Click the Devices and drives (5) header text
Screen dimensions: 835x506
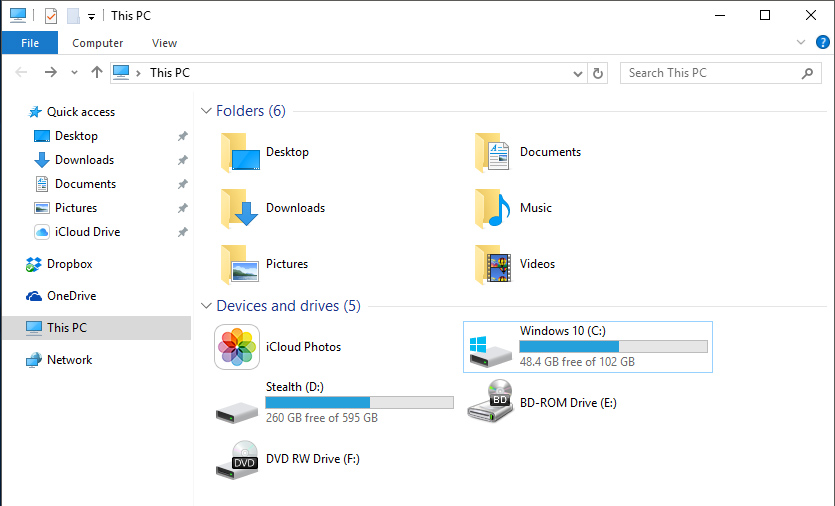coord(289,306)
